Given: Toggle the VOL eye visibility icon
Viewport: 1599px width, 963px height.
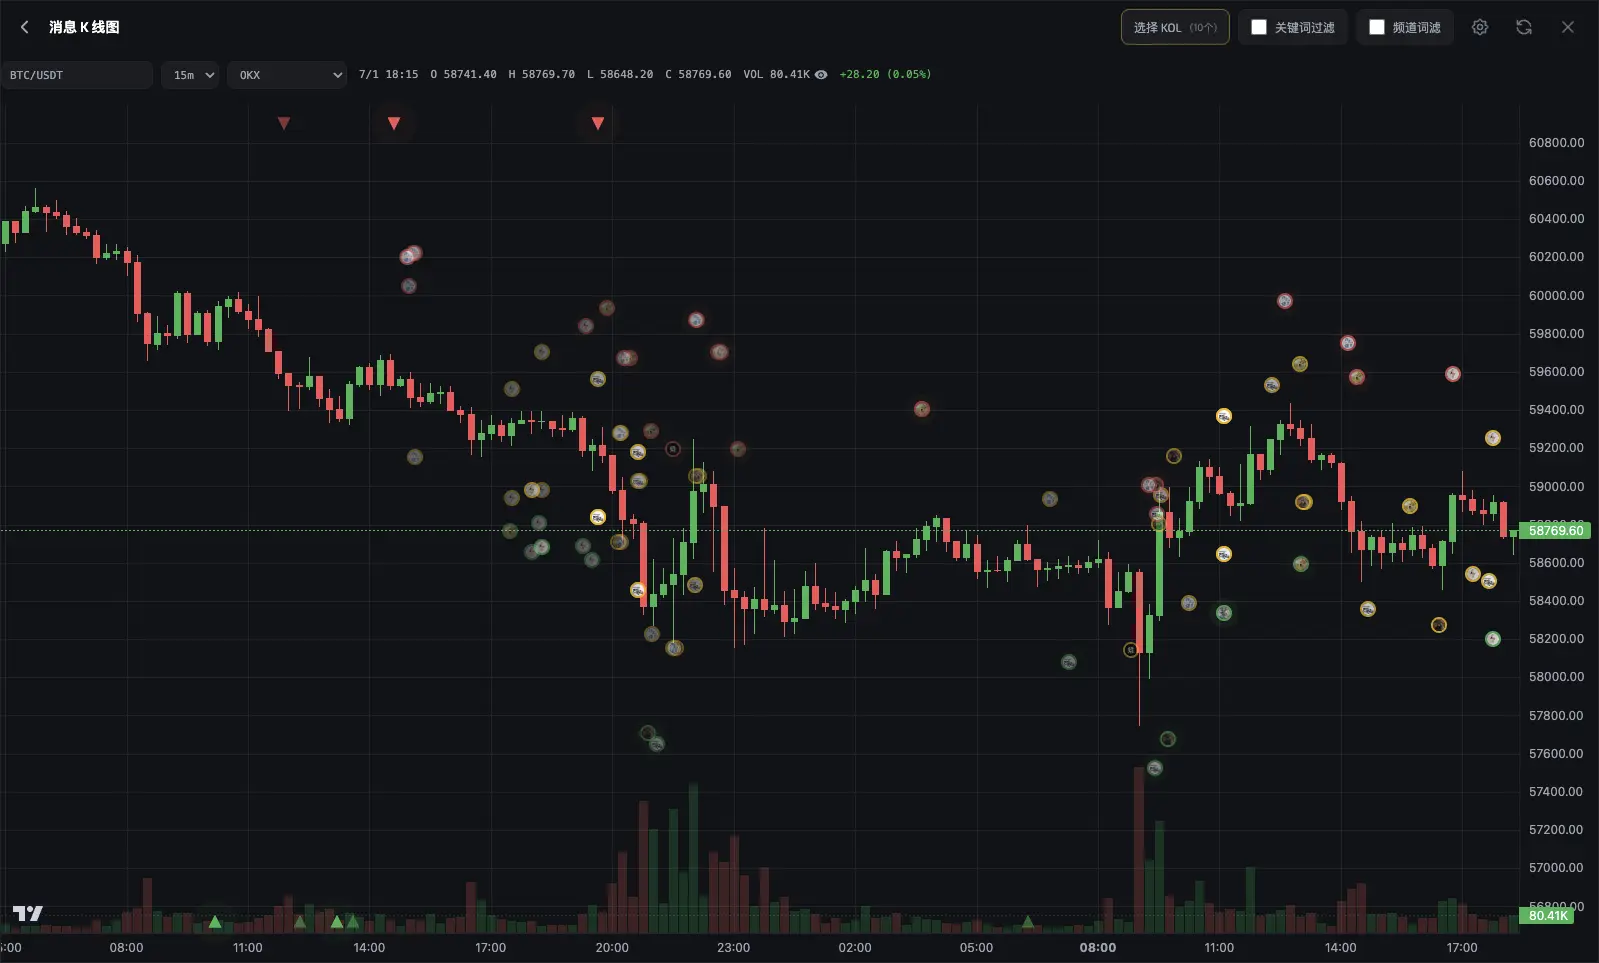Looking at the screenshot, I should pyautogui.click(x=821, y=75).
